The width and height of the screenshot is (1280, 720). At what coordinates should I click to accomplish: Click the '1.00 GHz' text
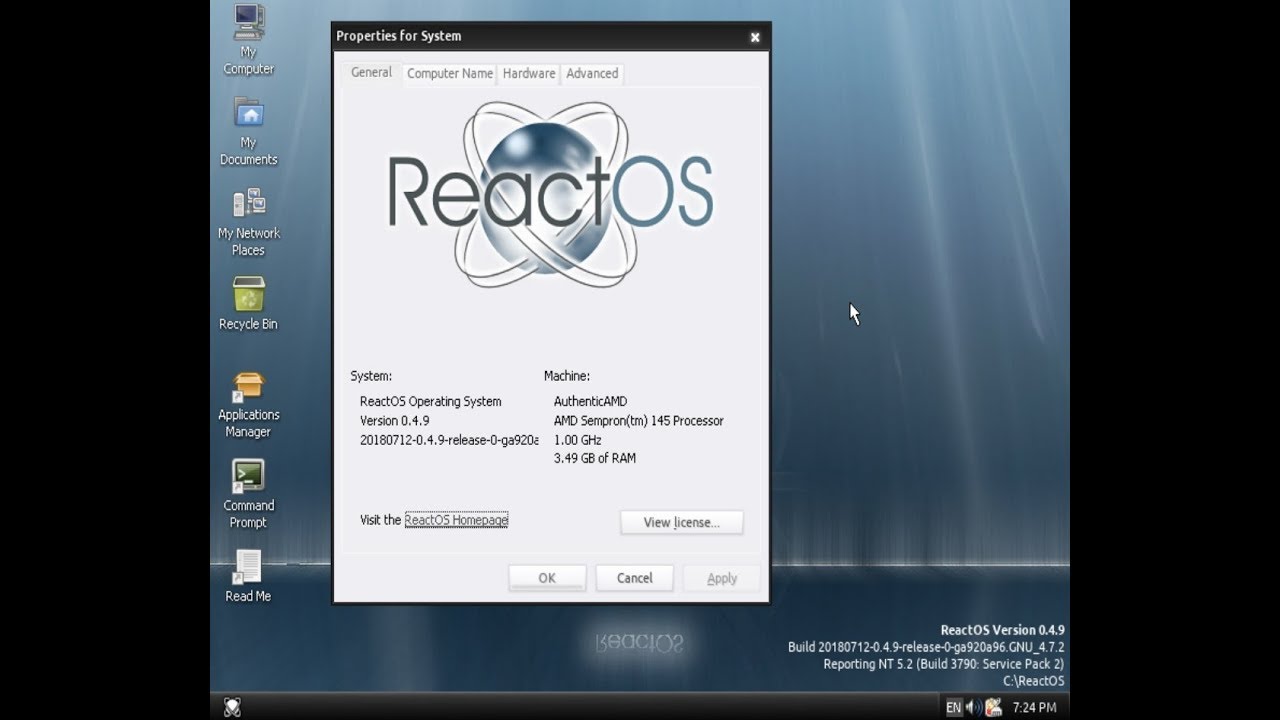coord(577,440)
